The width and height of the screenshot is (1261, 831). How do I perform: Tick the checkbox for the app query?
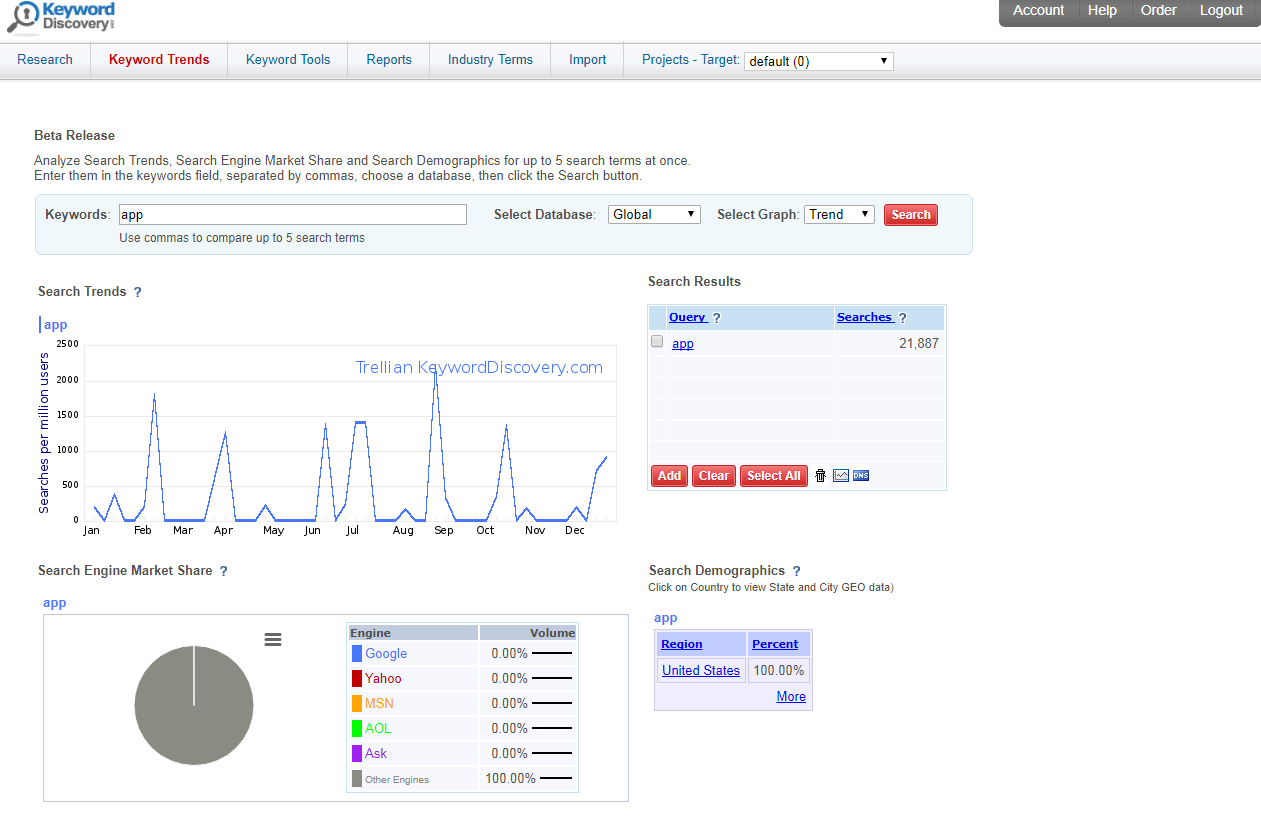click(x=657, y=342)
